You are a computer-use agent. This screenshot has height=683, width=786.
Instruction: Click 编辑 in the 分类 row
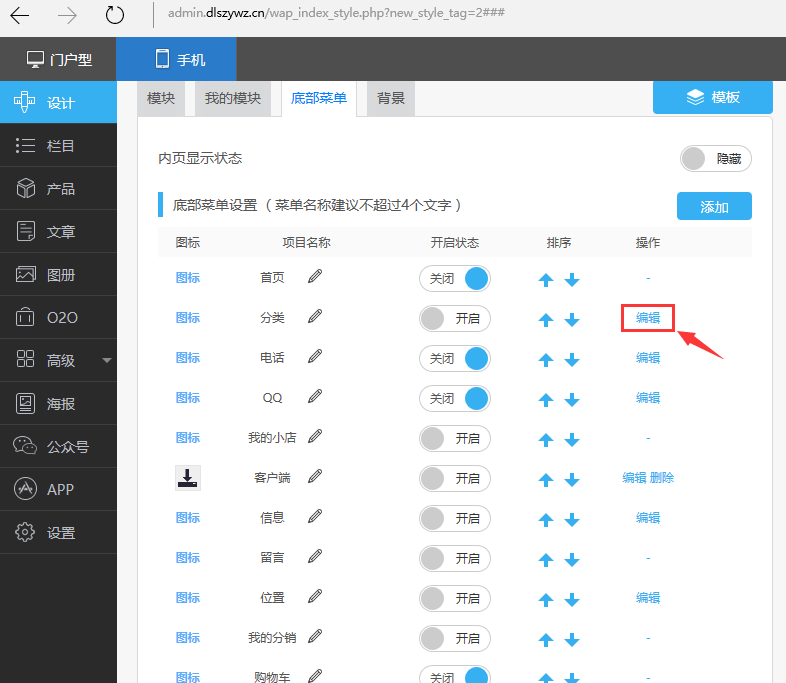tap(648, 318)
